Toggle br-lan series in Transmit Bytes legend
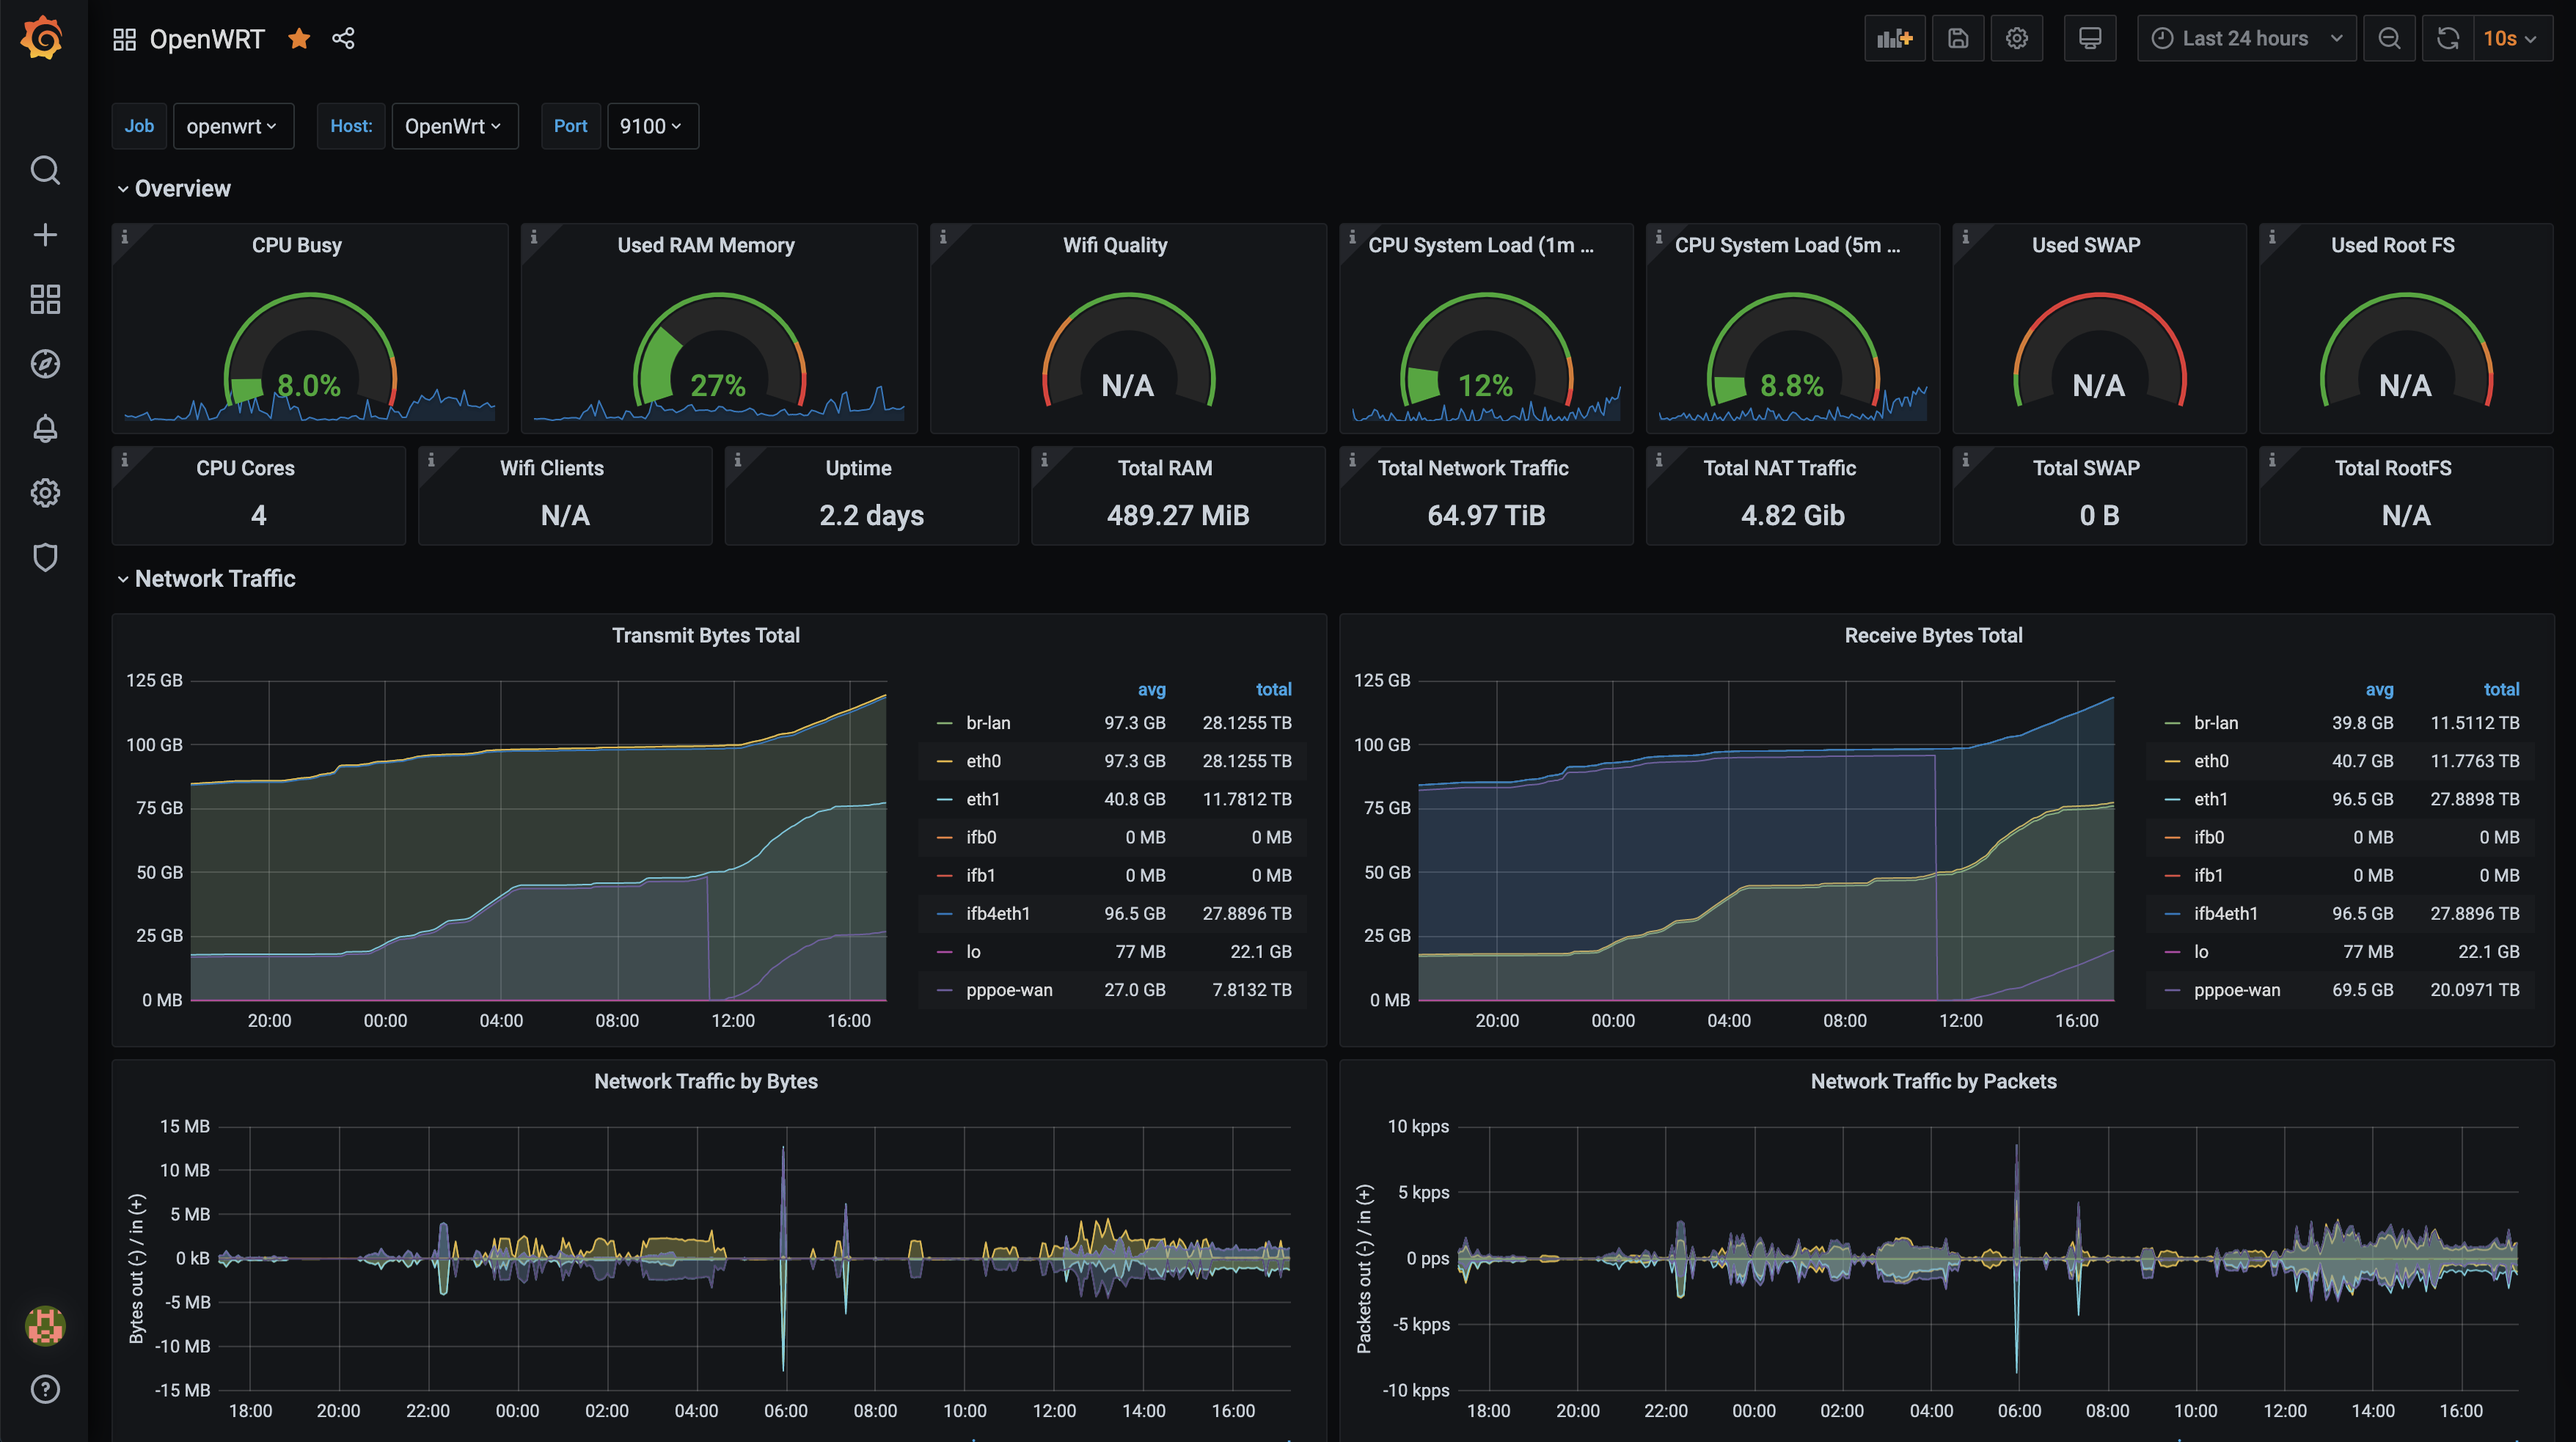2576x1442 pixels. pyautogui.click(x=988, y=723)
